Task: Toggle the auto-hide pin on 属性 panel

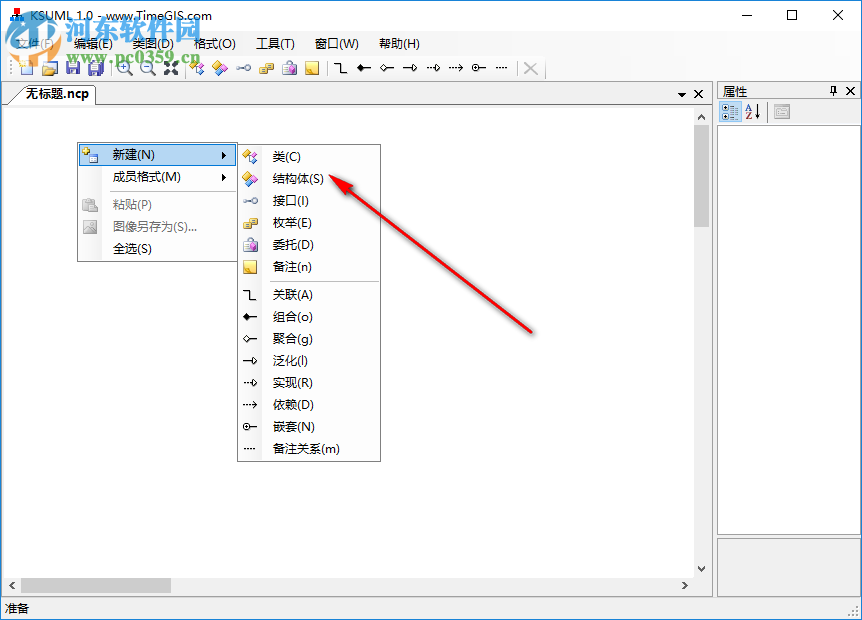Action: pyautogui.click(x=834, y=91)
